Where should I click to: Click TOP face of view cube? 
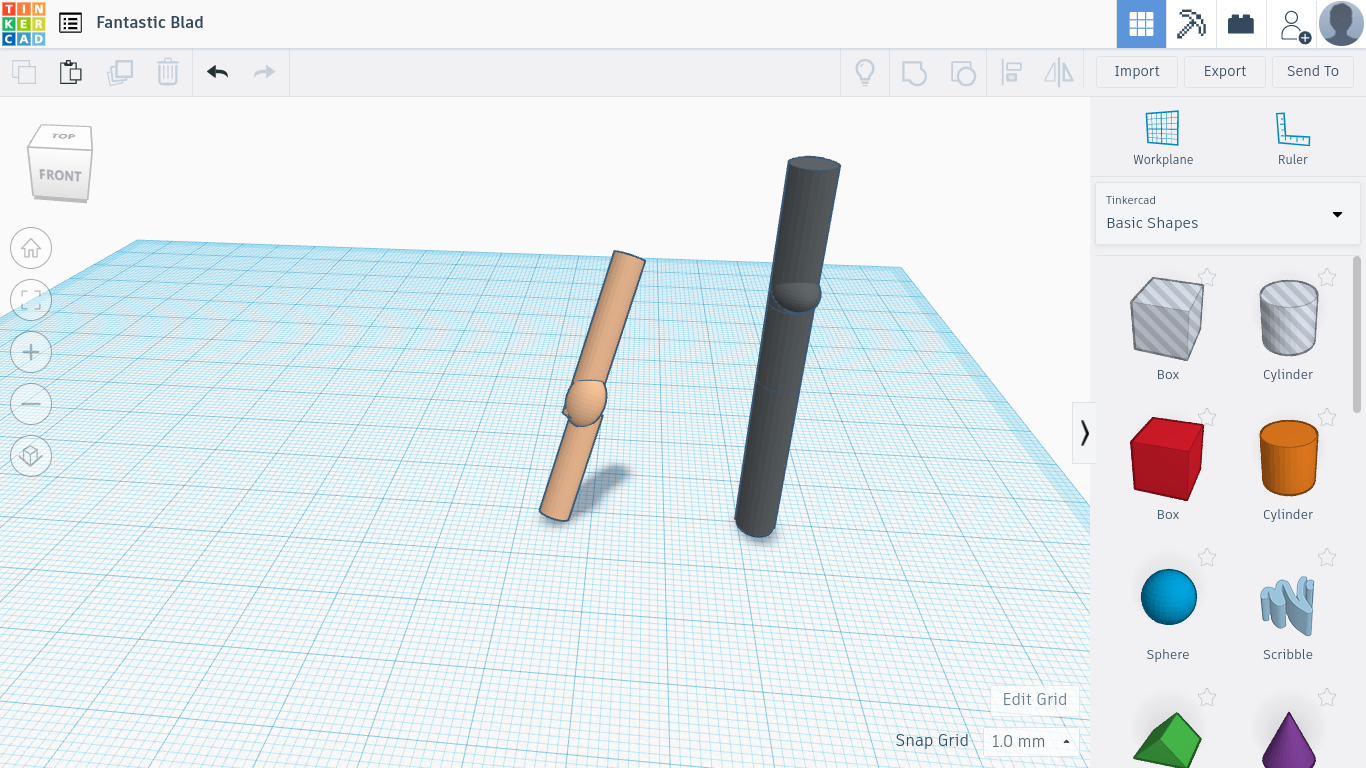(x=64, y=136)
